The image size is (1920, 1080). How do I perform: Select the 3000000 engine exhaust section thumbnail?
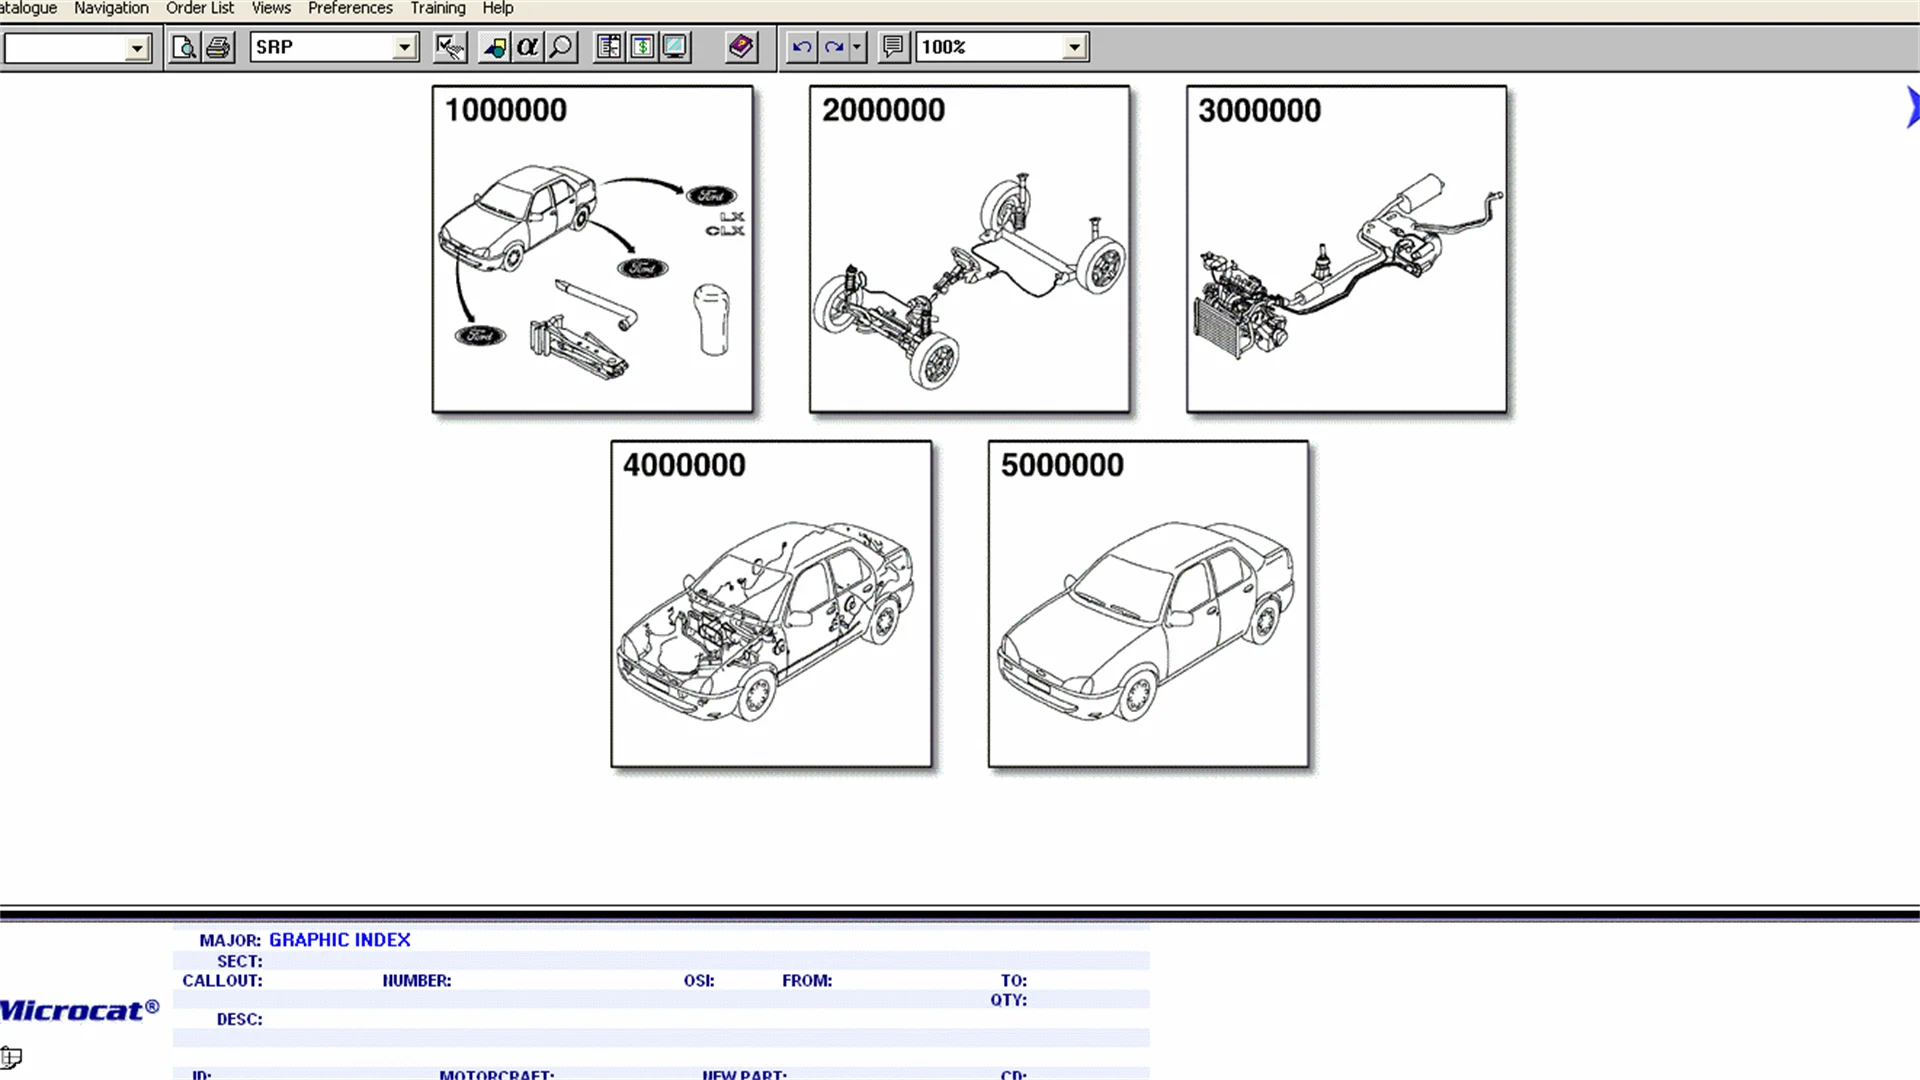click(1346, 249)
